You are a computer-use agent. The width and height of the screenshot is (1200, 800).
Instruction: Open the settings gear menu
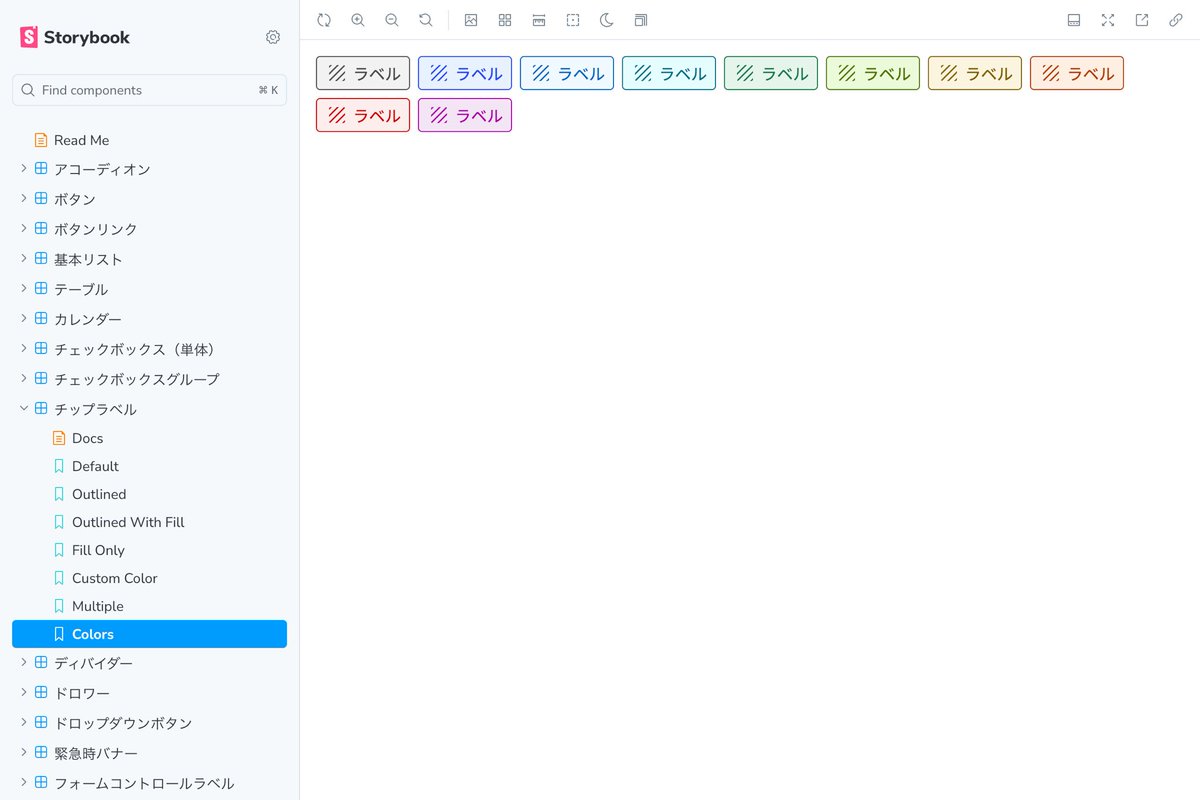point(273,37)
